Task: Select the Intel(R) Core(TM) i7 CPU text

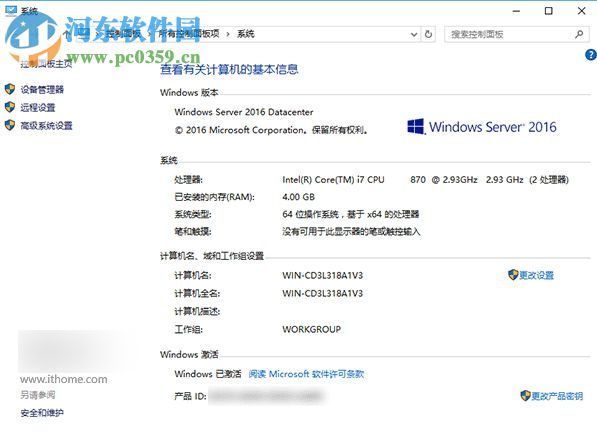Action: coord(333,179)
